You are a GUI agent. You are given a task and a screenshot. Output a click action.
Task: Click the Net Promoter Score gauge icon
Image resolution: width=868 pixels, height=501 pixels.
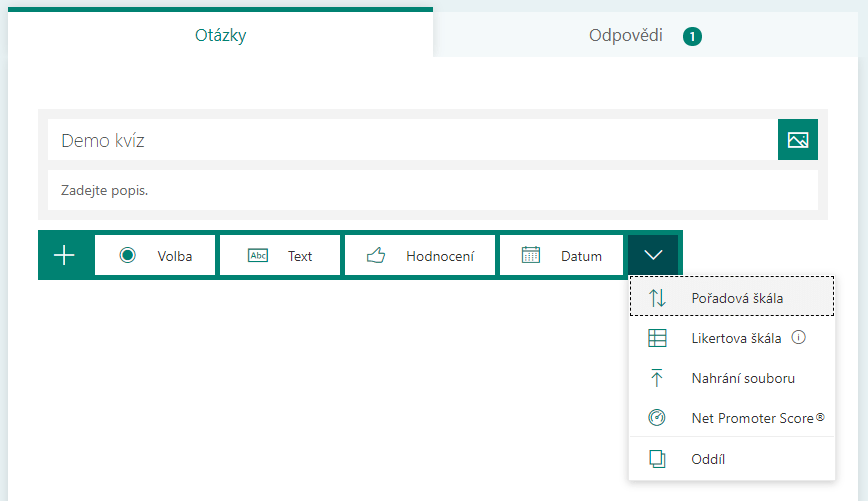click(x=657, y=417)
